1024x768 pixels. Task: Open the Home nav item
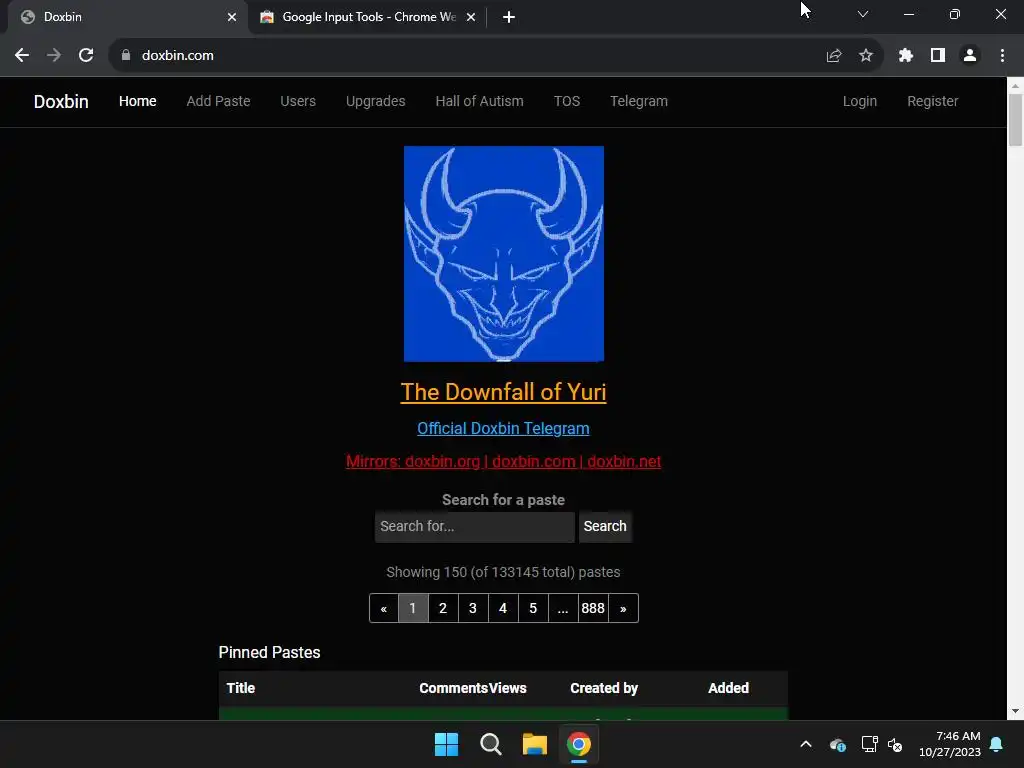pyautogui.click(x=138, y=101)
